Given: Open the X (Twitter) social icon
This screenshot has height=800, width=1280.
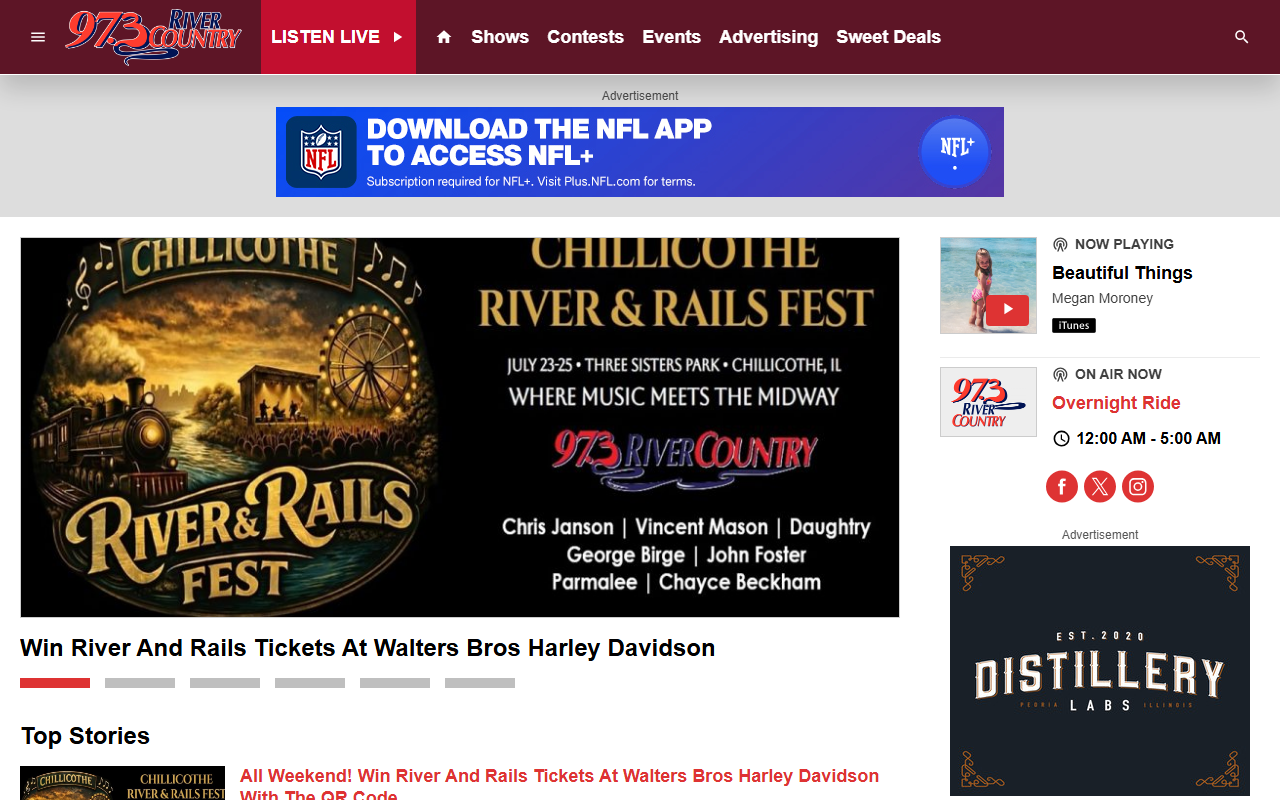Looking at the screenshot, I should pos(1100,487).
